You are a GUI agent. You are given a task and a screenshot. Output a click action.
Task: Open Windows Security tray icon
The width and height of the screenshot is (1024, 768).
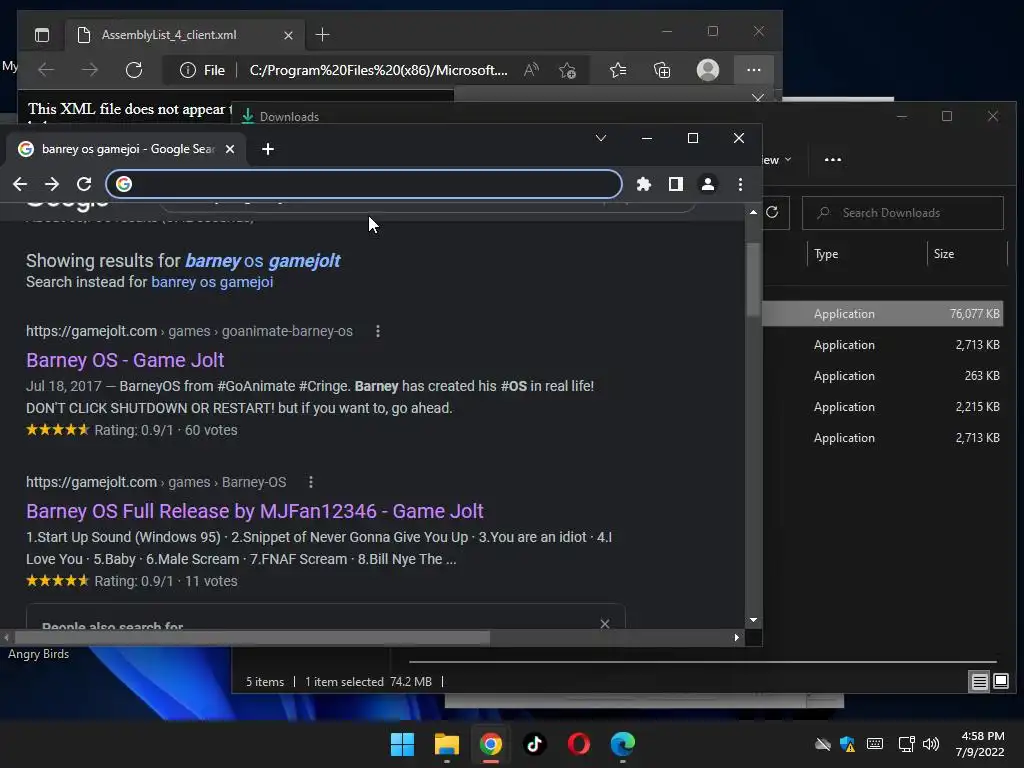point(848,744)
